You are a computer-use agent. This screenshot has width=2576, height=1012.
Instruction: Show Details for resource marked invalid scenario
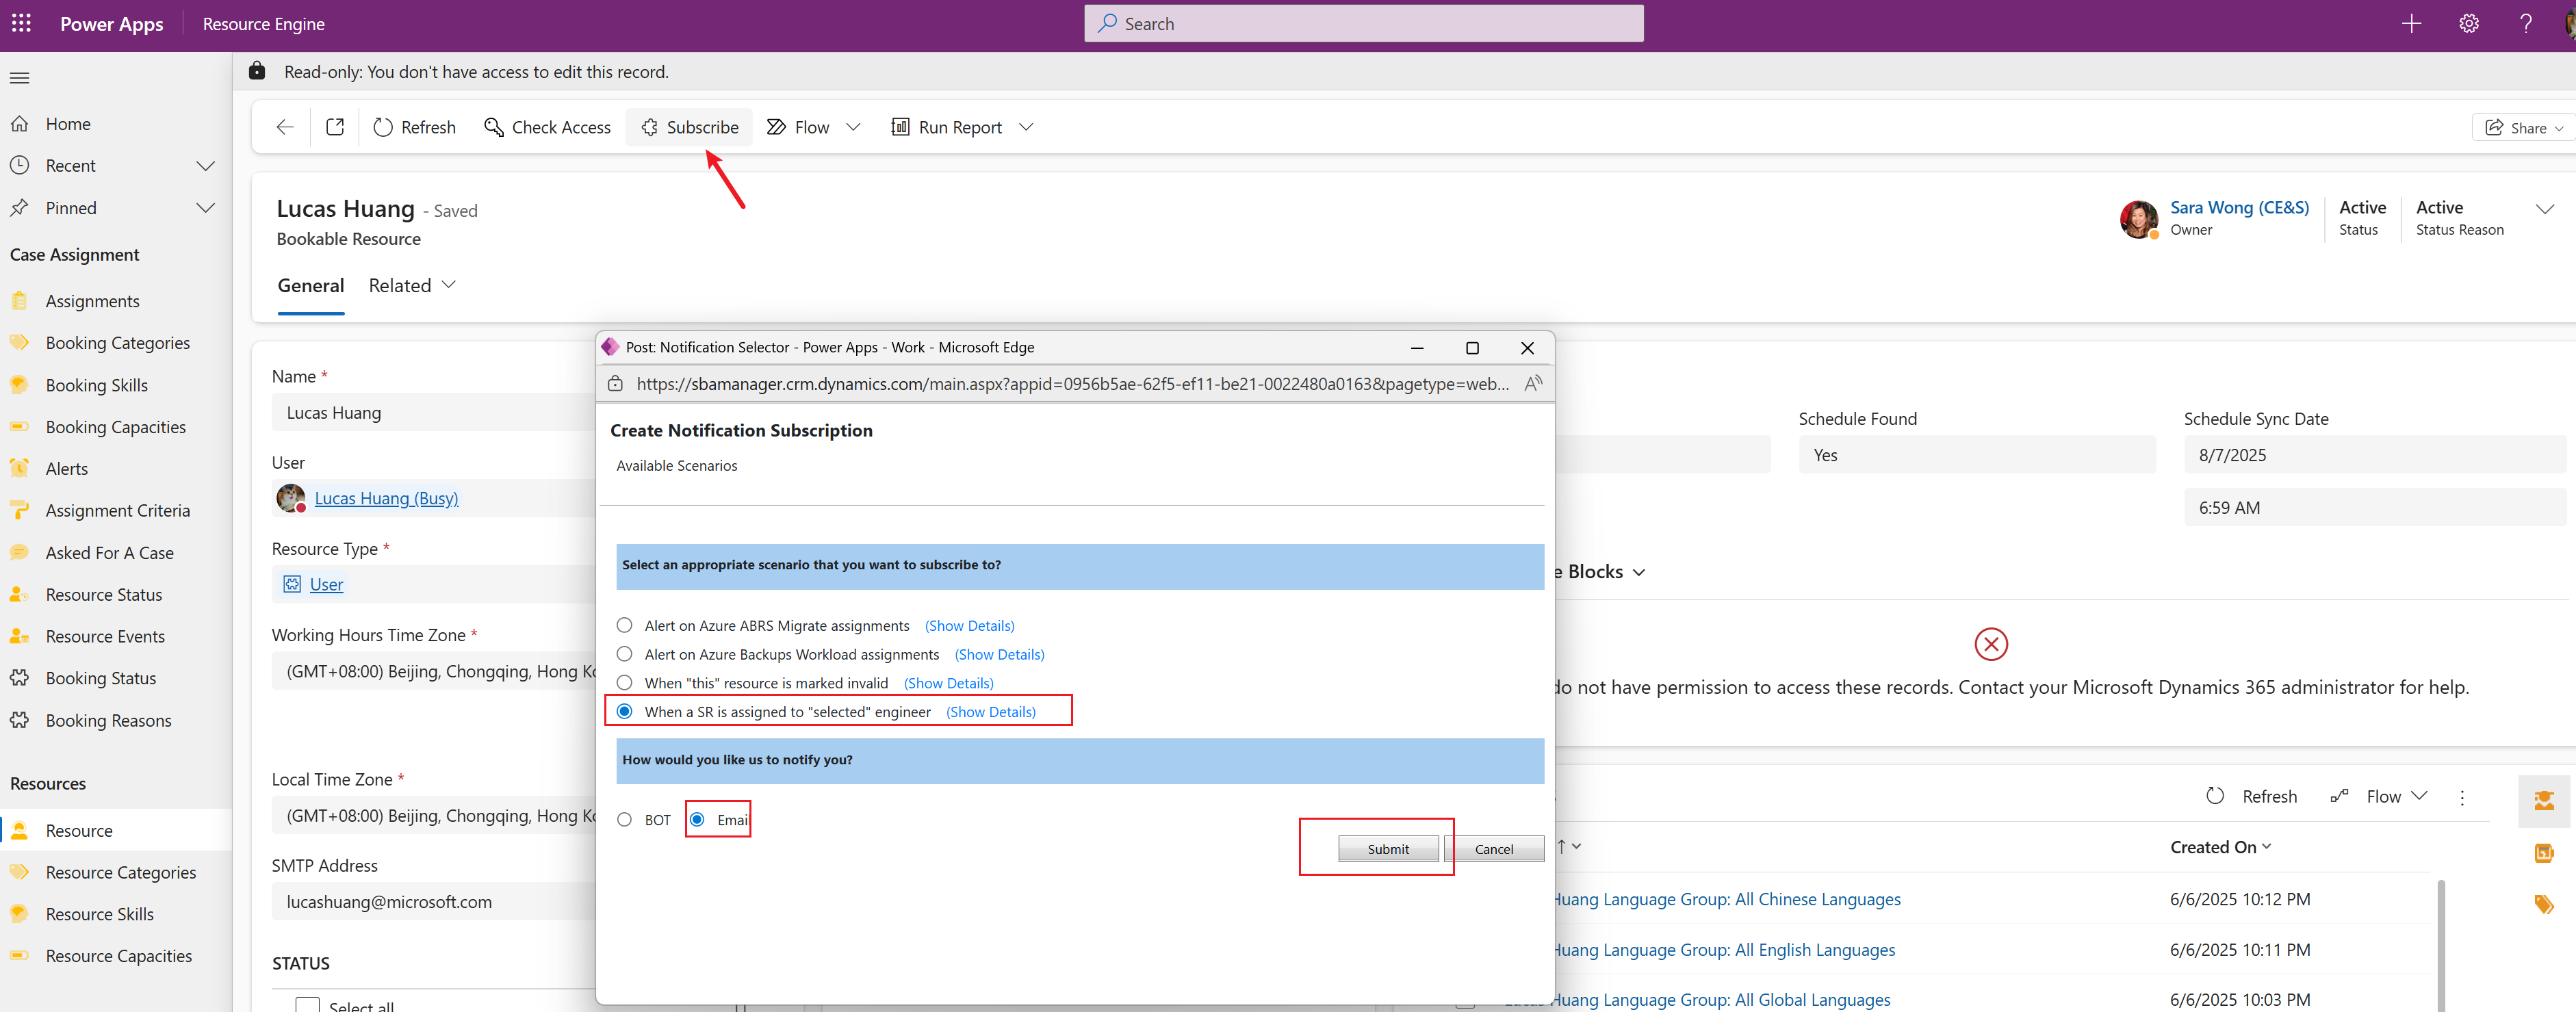[x=948, y=683]
